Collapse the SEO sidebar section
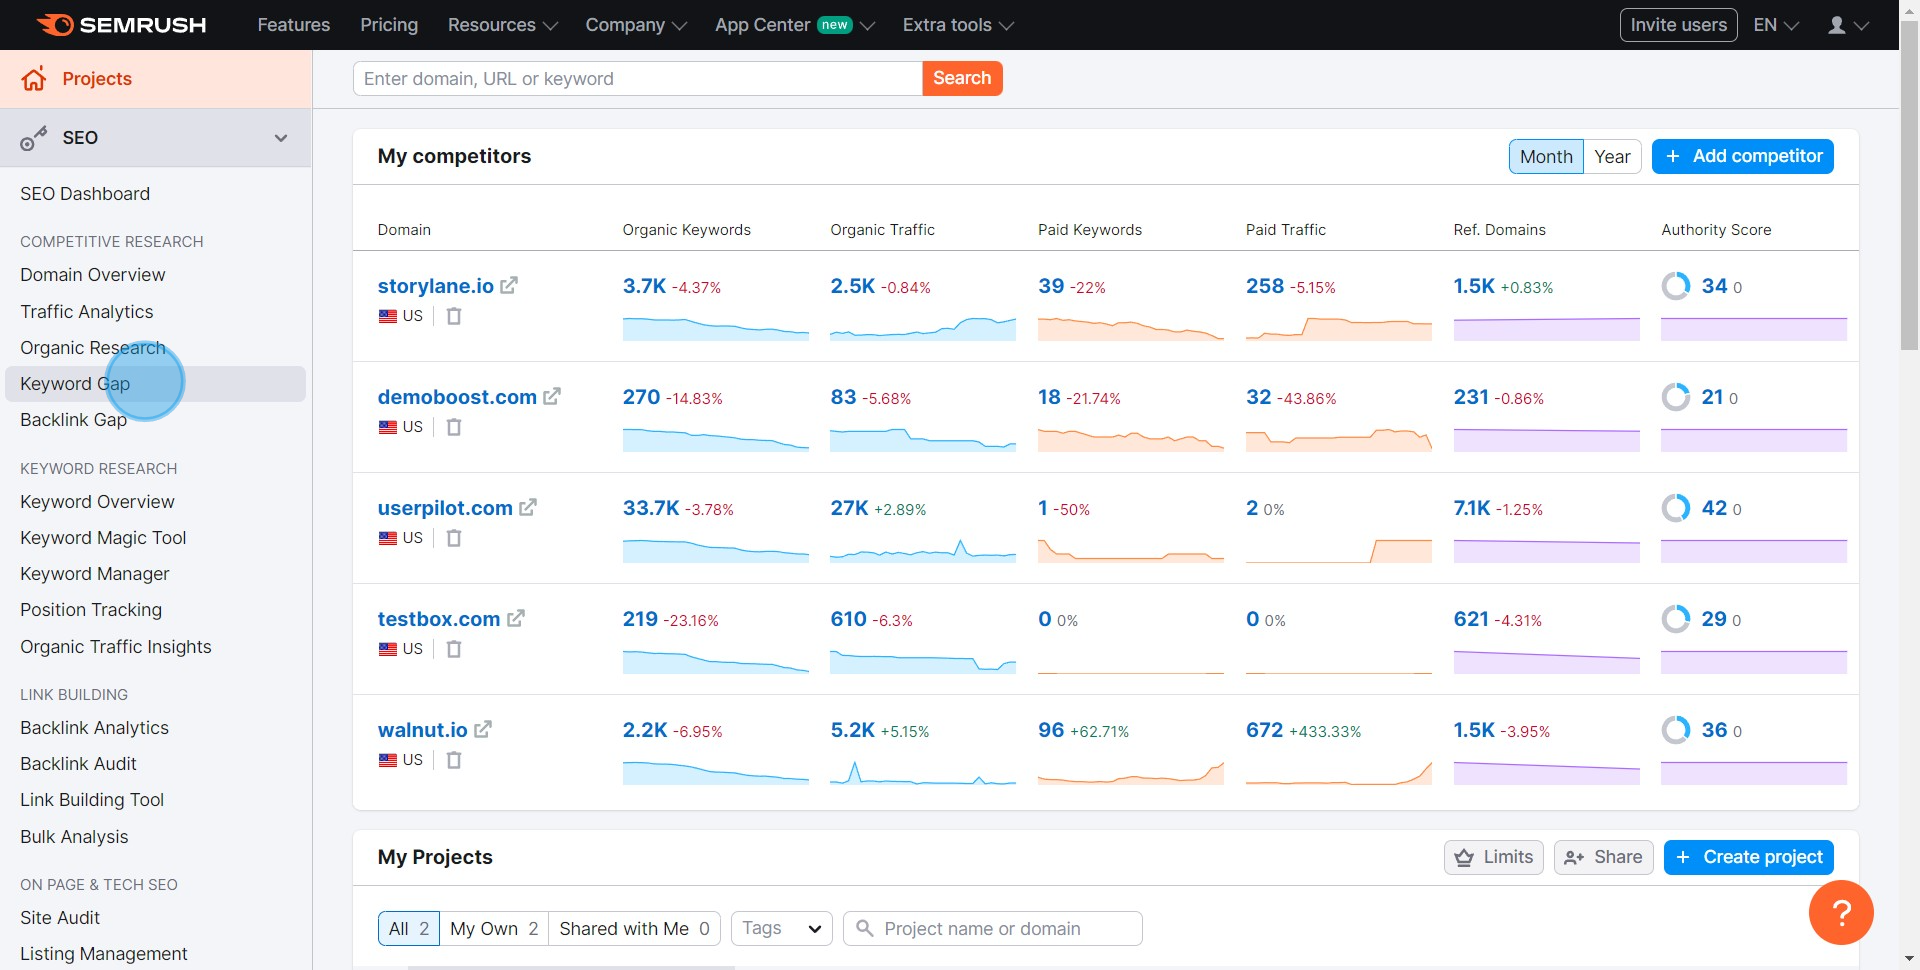This screenshot has height=970, width=1920. click(x=281, y=138)
